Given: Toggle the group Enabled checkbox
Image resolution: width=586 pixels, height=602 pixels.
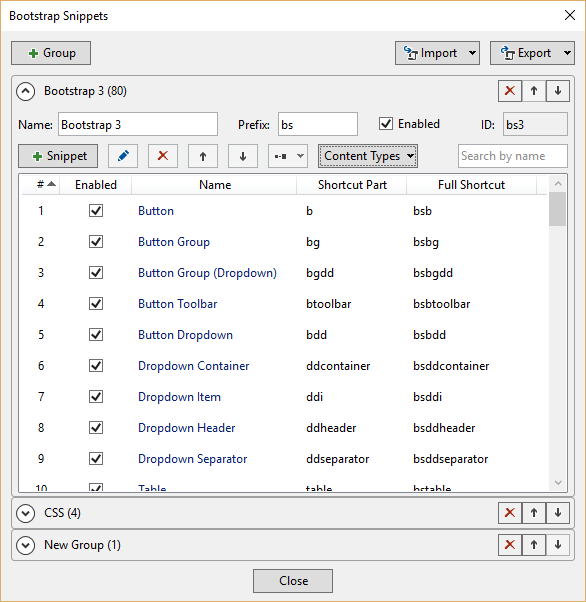Looking at the screenshot, I should pos(386,124).
